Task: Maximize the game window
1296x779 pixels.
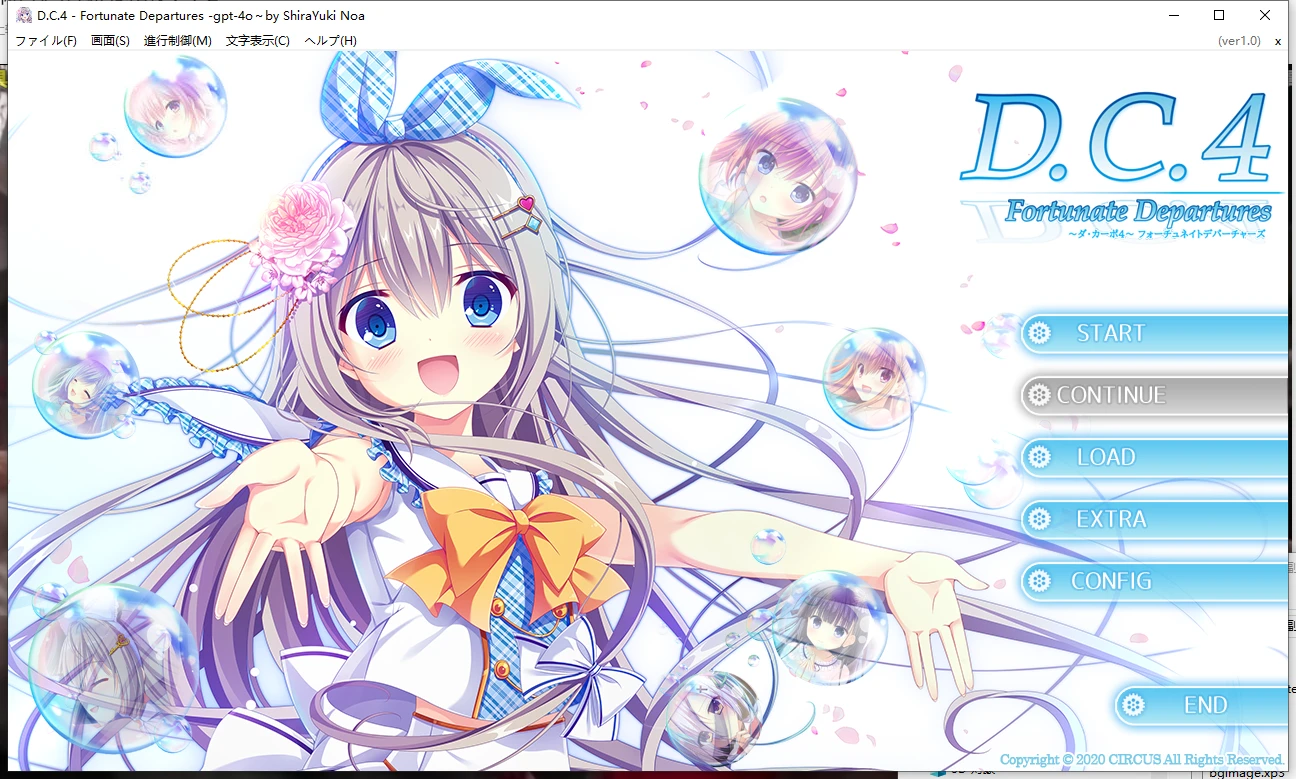Action: tap(1219, 15)
